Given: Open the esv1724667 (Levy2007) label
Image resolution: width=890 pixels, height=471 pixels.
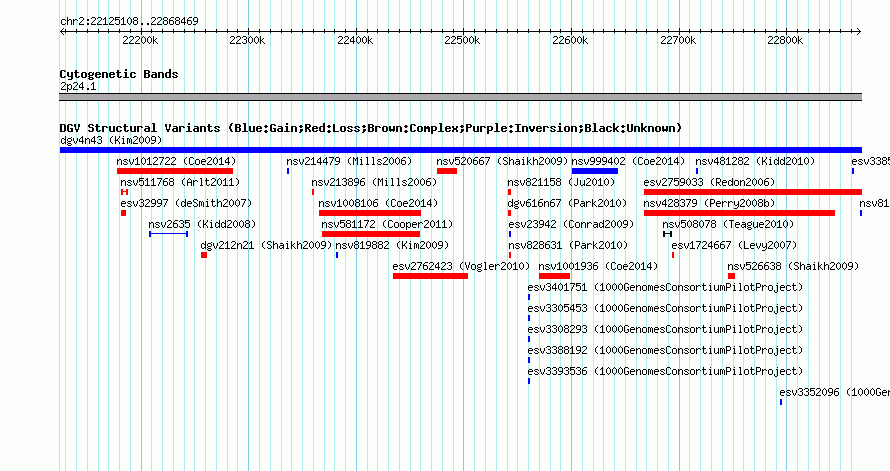Looking at the screenshot, I should coord(734,245).
